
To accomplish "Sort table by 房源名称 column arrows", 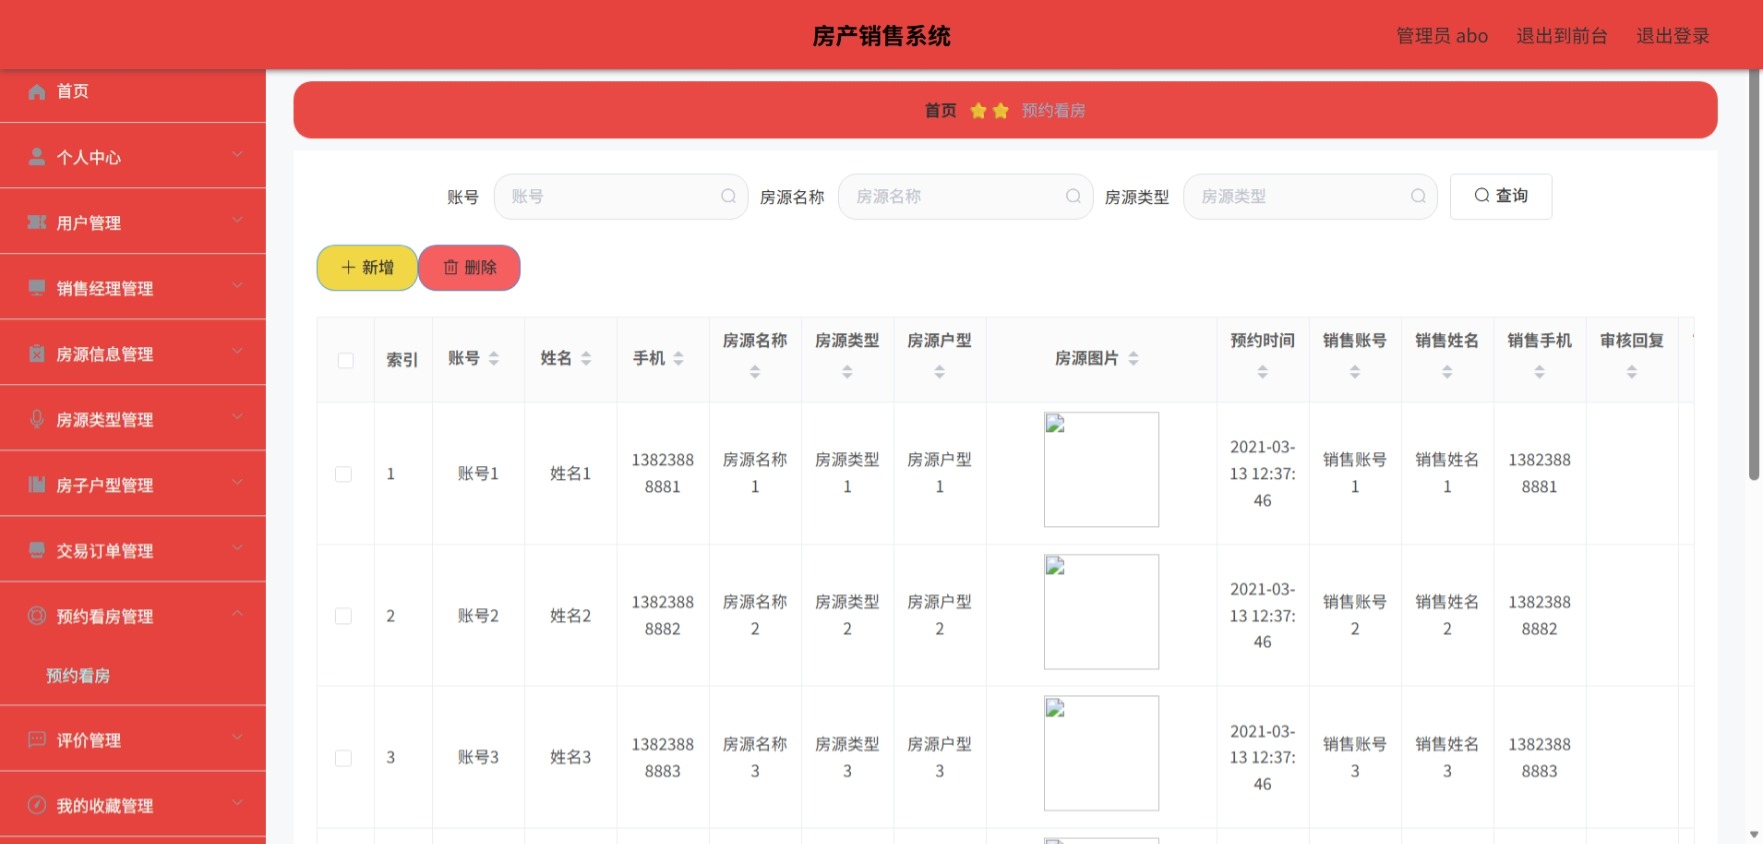I will point(755,372).
